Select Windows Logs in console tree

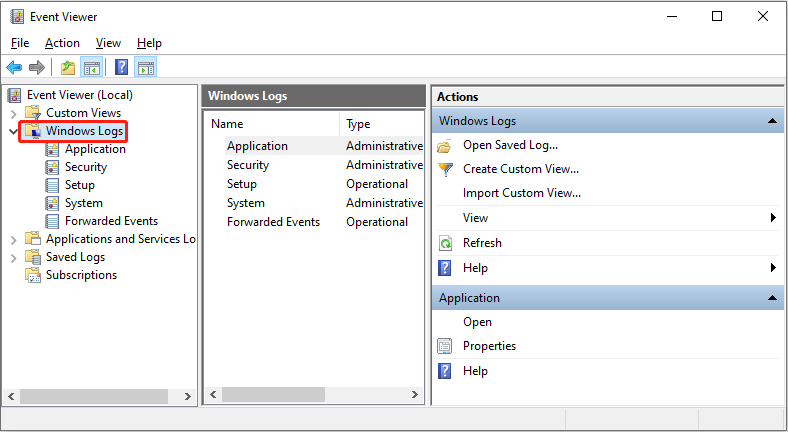pyautogui.click(x=84, y=131)
